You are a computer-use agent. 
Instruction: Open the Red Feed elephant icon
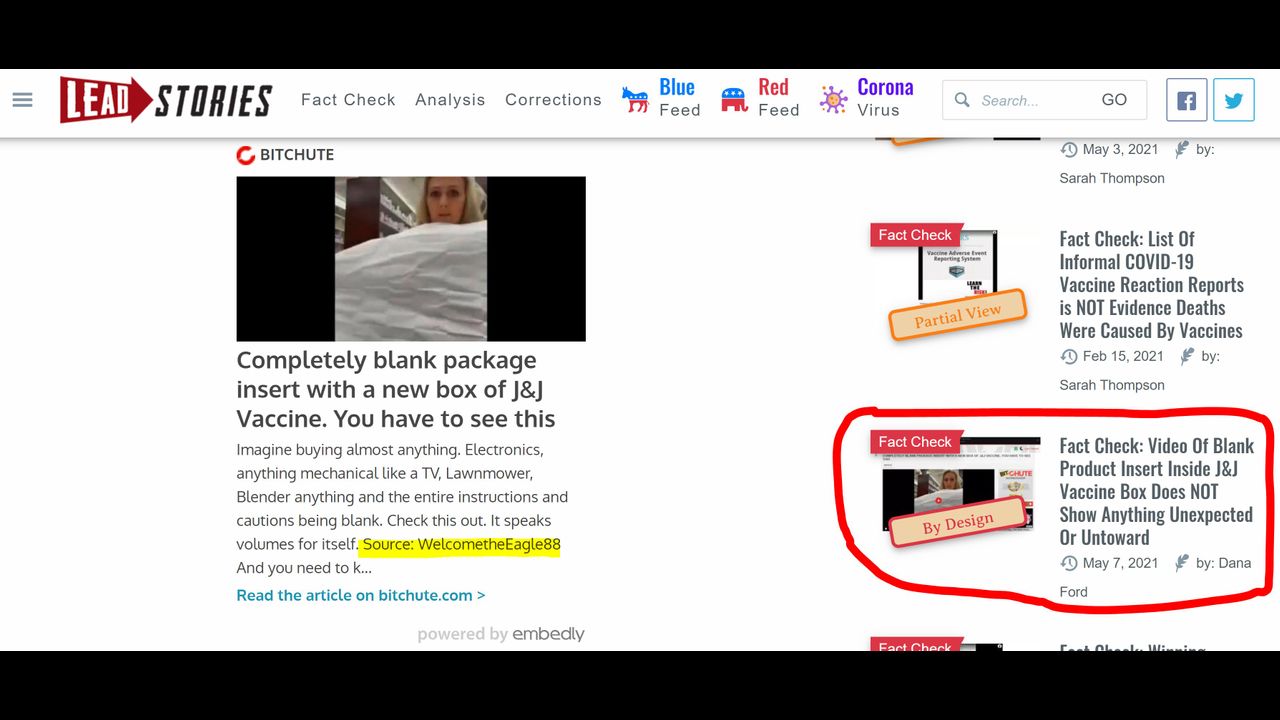(734, 100)
